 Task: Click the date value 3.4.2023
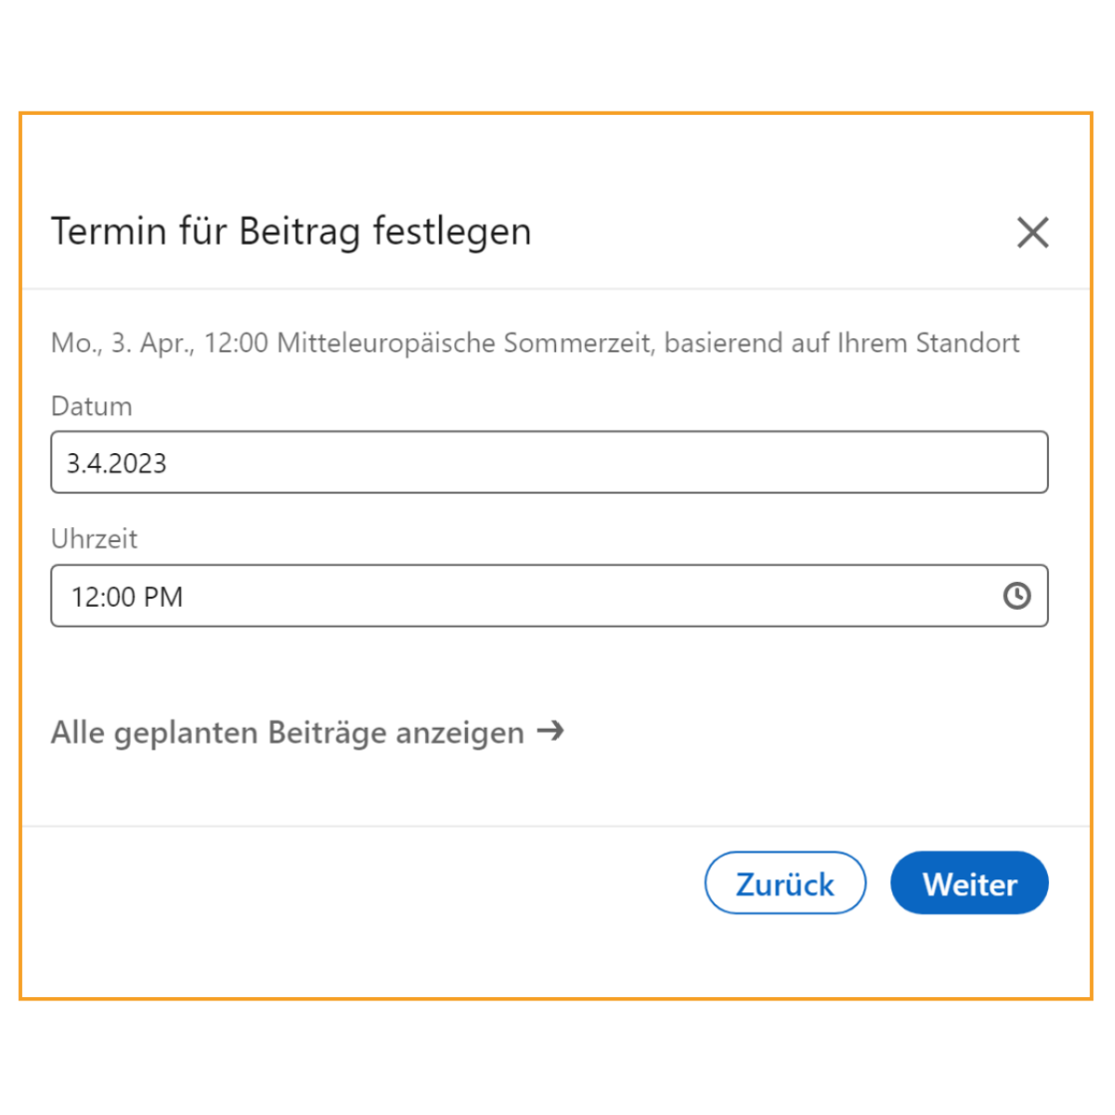(x=117, y=464)
